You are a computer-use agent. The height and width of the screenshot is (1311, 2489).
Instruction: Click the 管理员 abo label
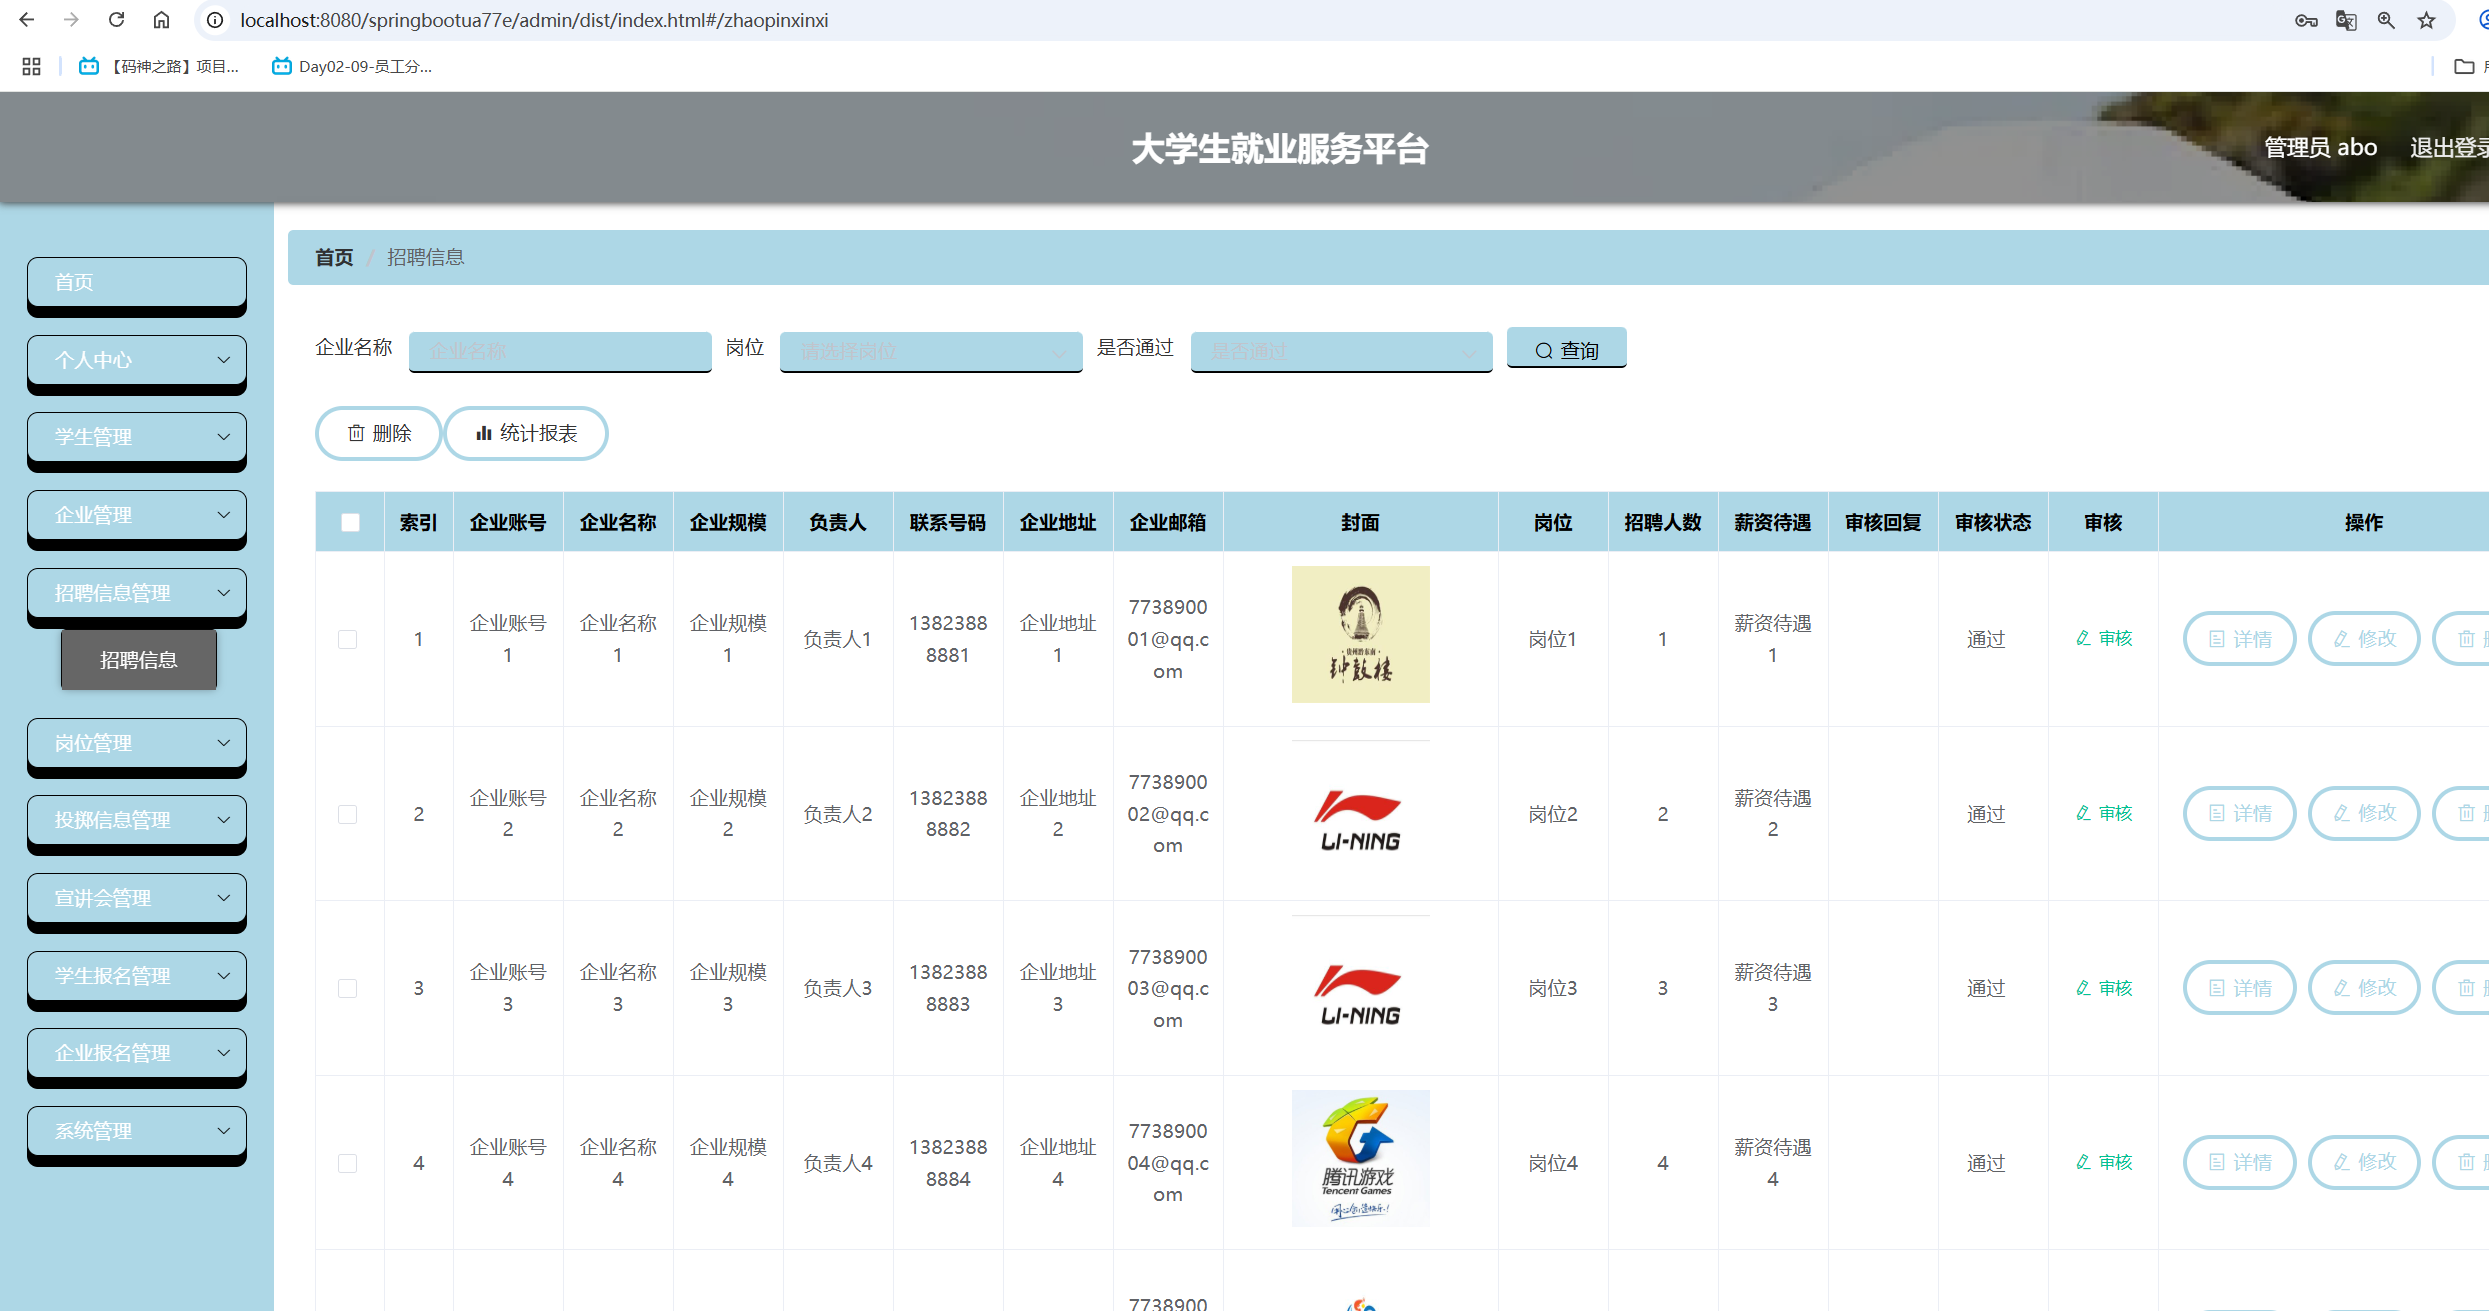[2320, 147]
